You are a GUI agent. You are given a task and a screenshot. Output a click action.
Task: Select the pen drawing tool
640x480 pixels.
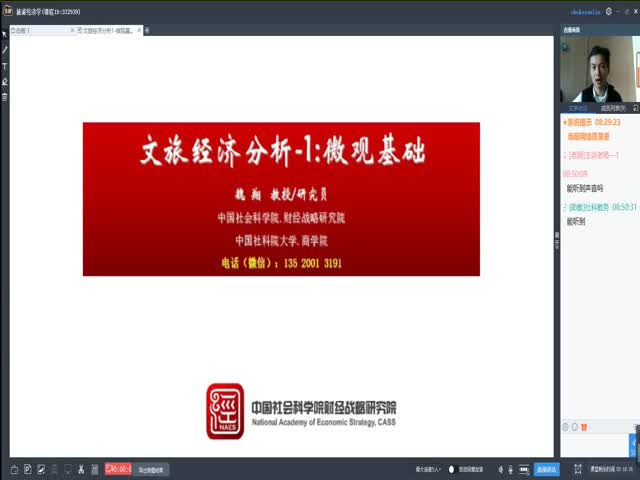pos(4,50)
